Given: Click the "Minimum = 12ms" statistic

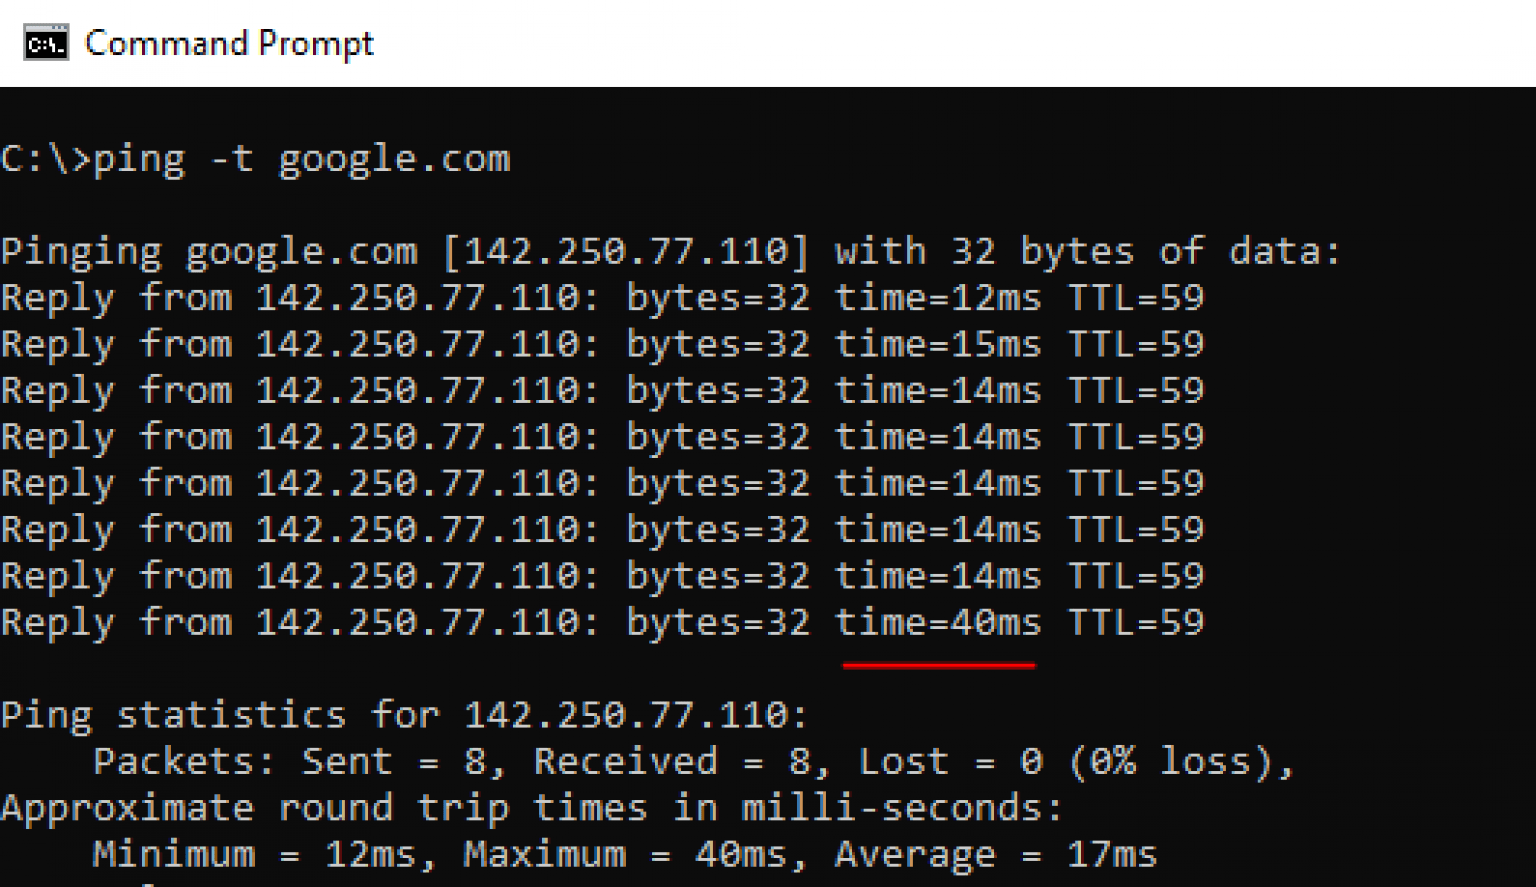Looking at the screenshot, I should pyautogui.click(x=254, y=854).
